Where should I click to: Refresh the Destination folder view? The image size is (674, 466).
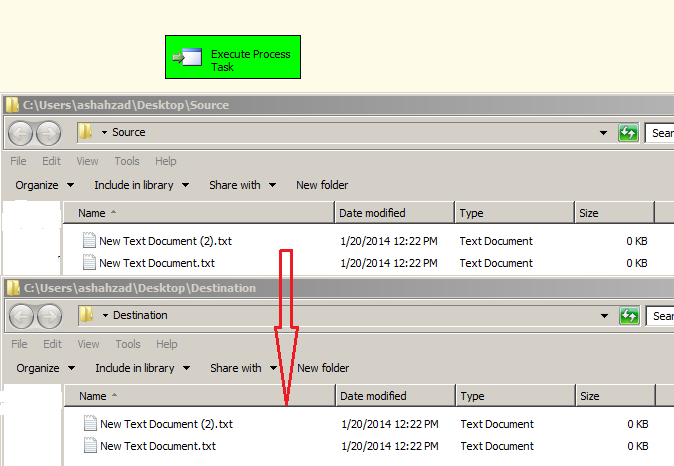[x=629, y=316]
